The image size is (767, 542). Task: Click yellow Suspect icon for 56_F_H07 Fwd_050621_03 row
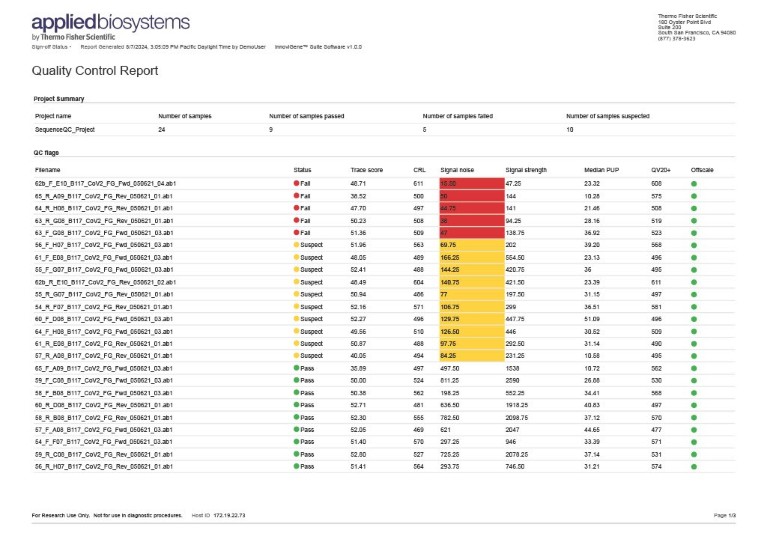(296, 245)
